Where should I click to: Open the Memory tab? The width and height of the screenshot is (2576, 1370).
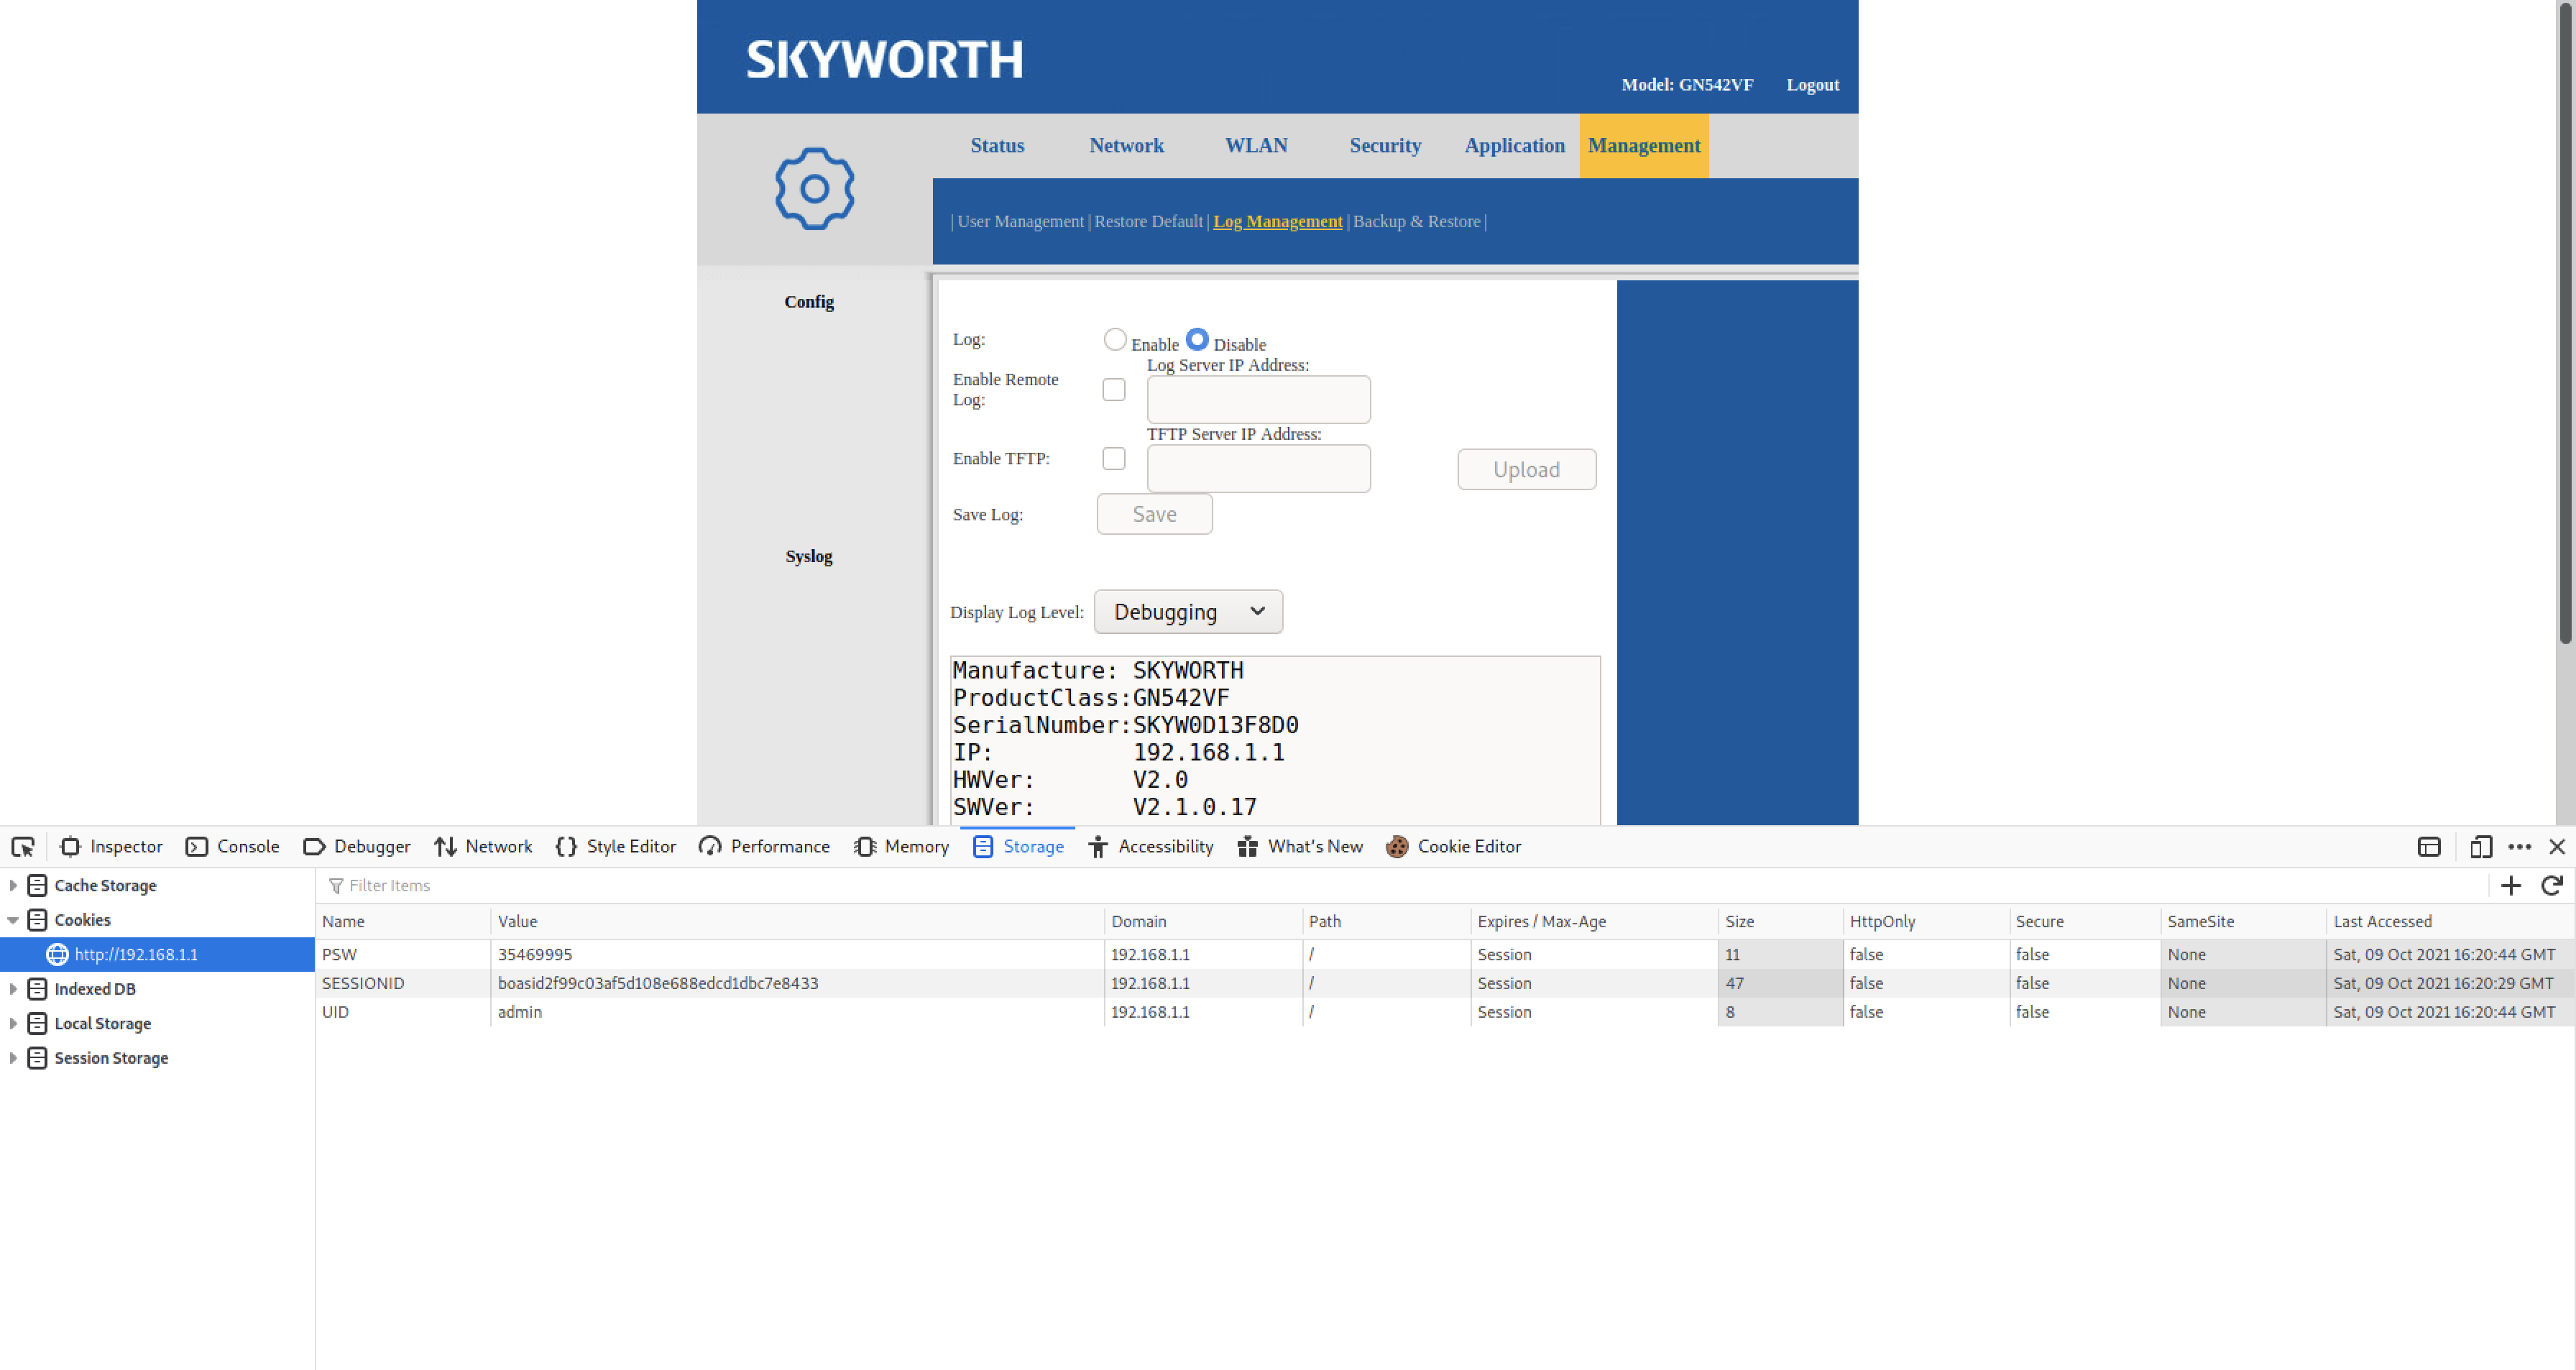(901, 847)
